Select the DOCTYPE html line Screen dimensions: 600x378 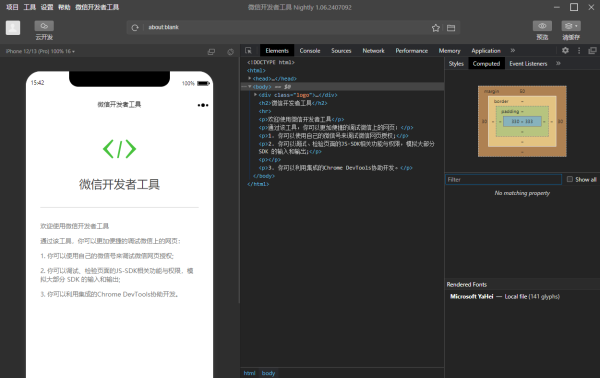coord(271,62)
